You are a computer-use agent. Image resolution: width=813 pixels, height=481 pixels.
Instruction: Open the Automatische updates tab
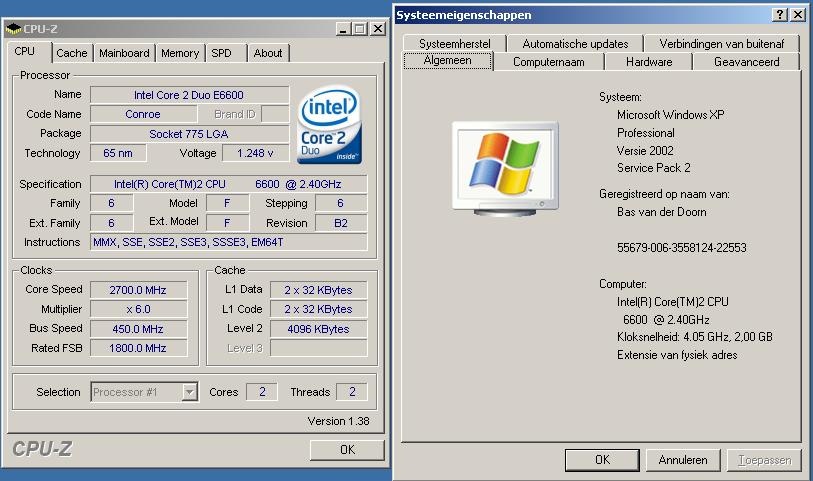click(x=575, y=44)
